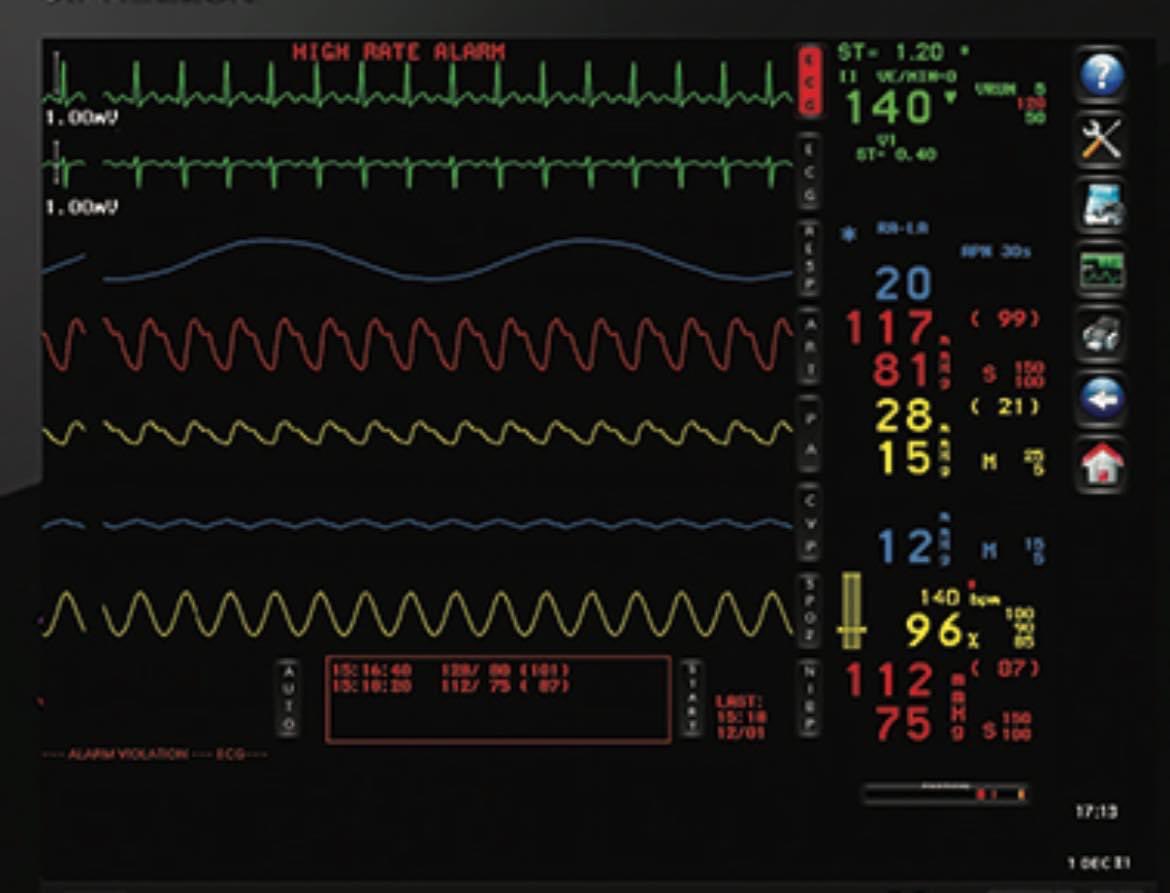Select the yellow SpO2 pleth waveform
Screen dimensions: 1170x893
(418, 614)
